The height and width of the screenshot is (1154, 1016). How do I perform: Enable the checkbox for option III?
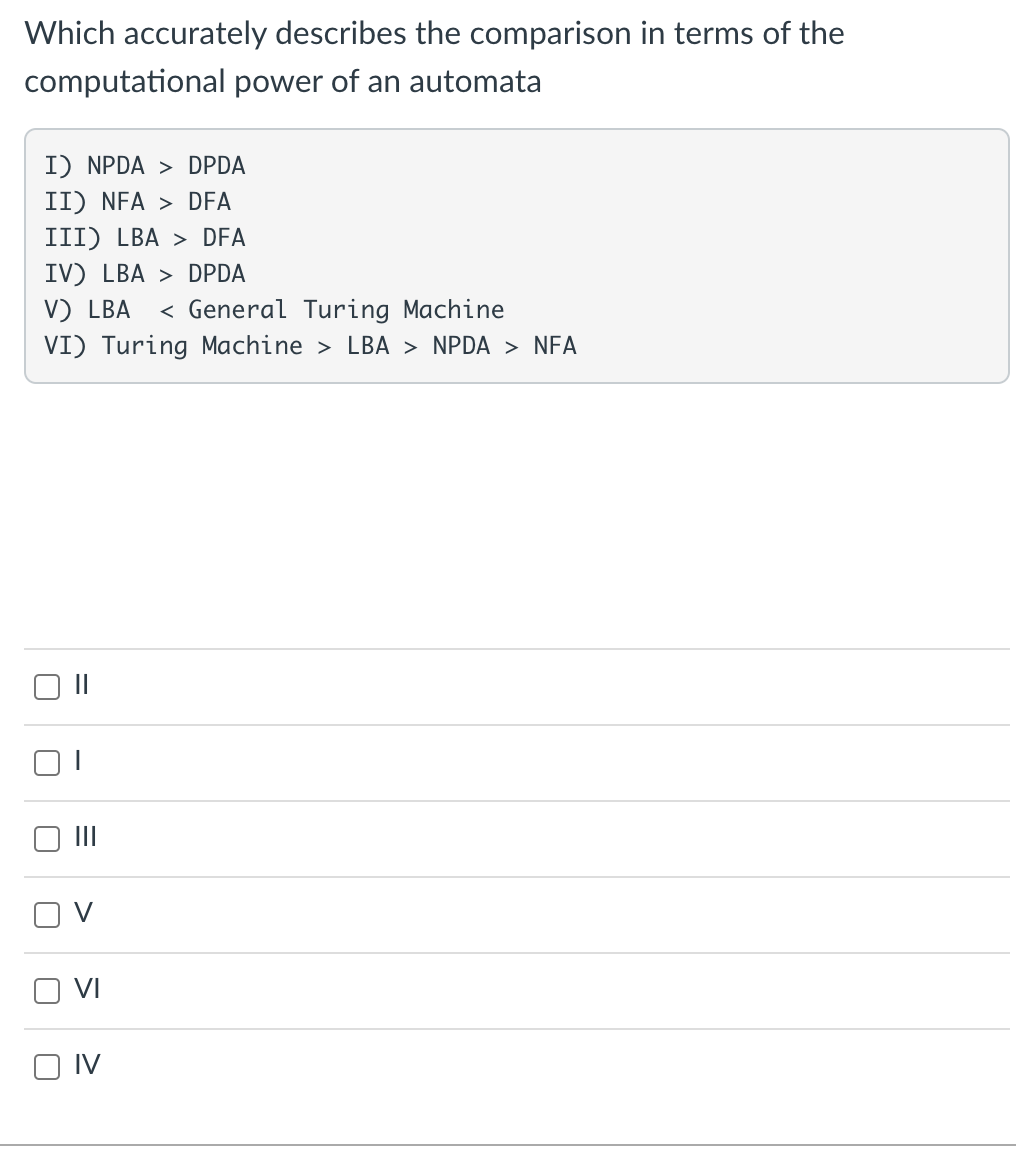coord(46,839)
